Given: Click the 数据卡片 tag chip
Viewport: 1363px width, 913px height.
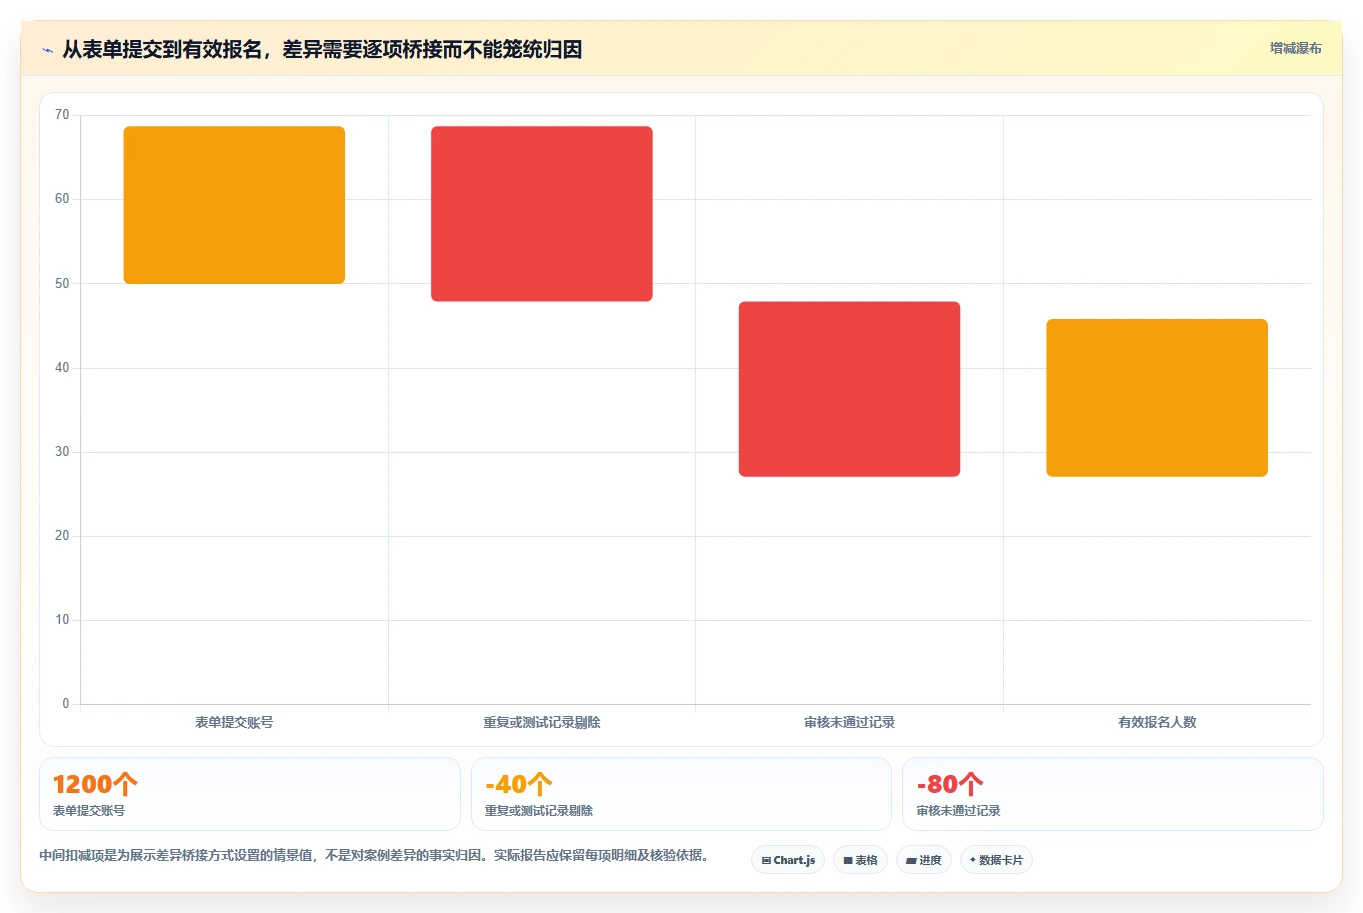Looking at the screenshot, I should coord(996,860).
